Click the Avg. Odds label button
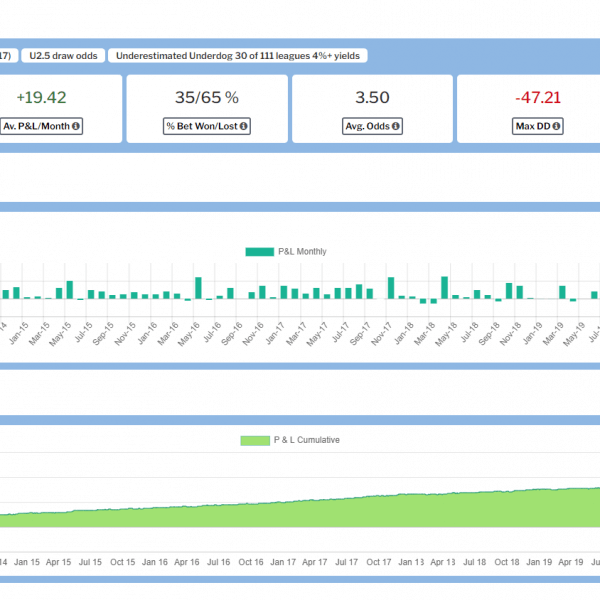This screenshot has width=600, height=600. (x=372, y=126)
